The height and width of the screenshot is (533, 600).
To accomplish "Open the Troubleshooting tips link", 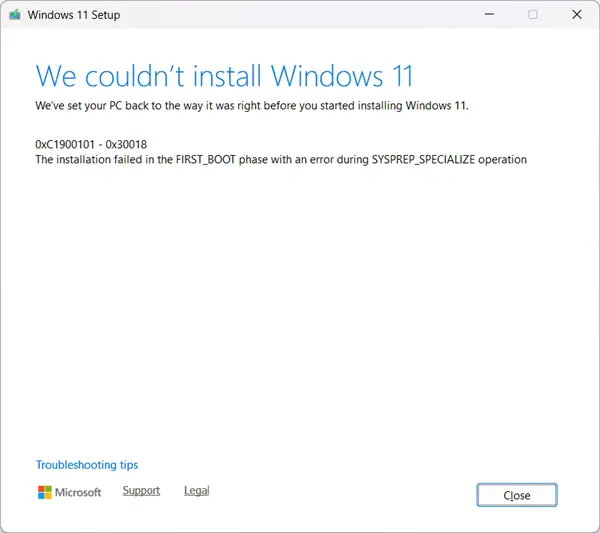I will (87, 465).
